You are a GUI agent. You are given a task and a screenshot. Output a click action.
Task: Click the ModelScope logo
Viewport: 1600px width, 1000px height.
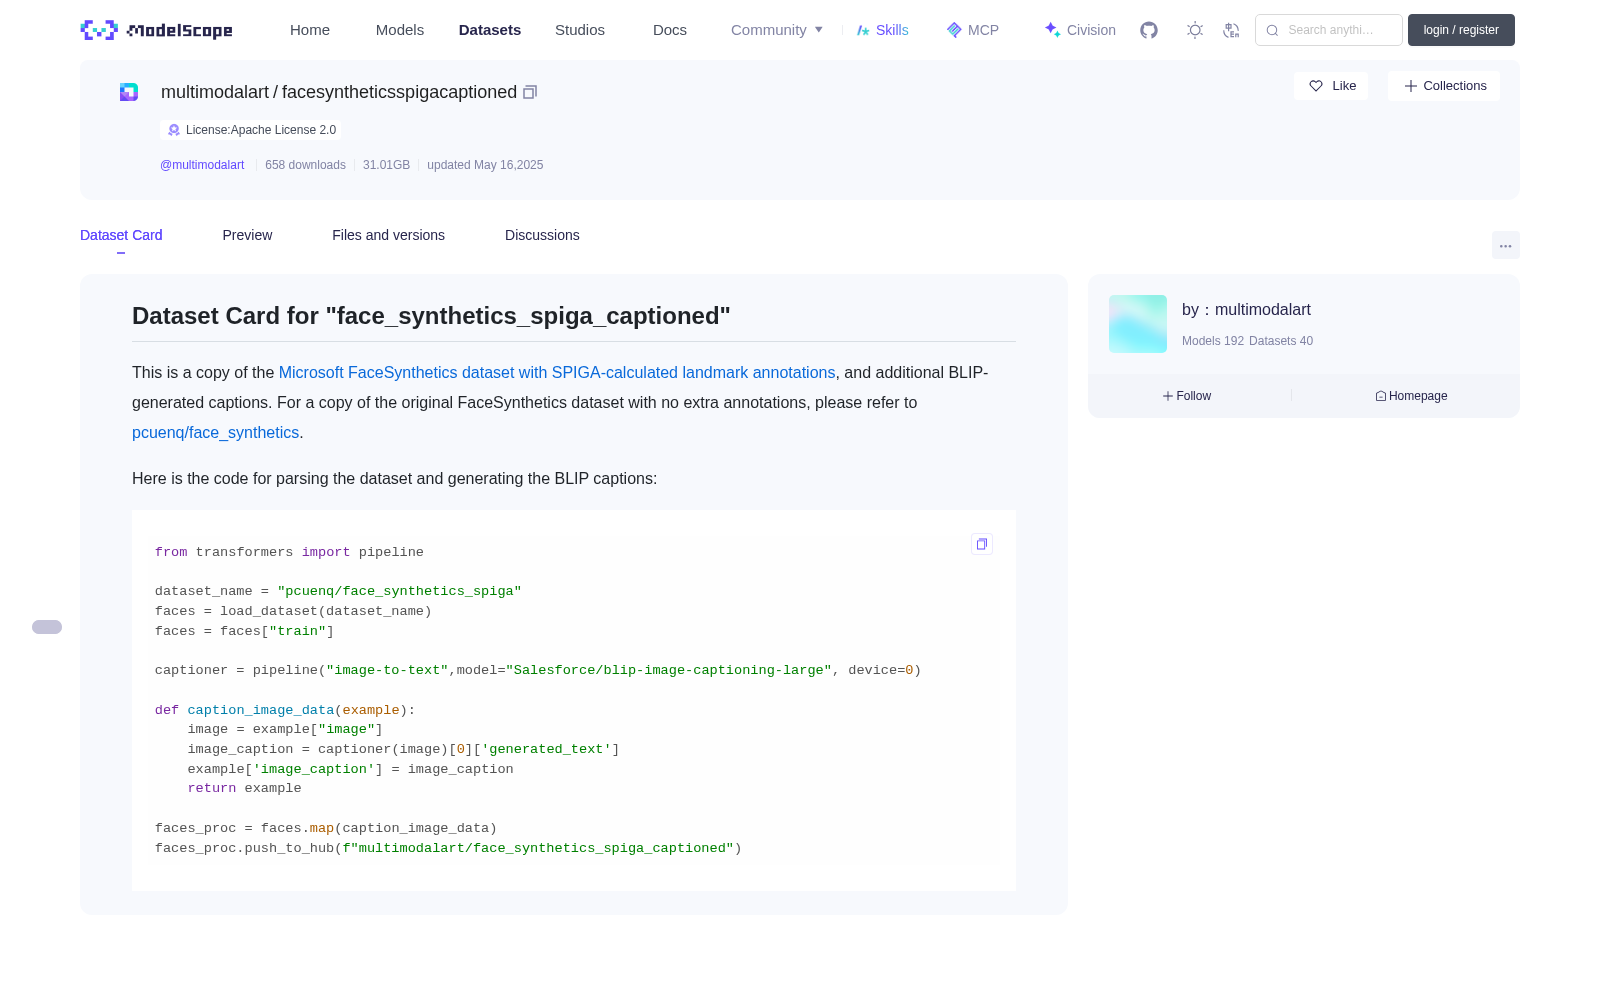click(157, 30)
